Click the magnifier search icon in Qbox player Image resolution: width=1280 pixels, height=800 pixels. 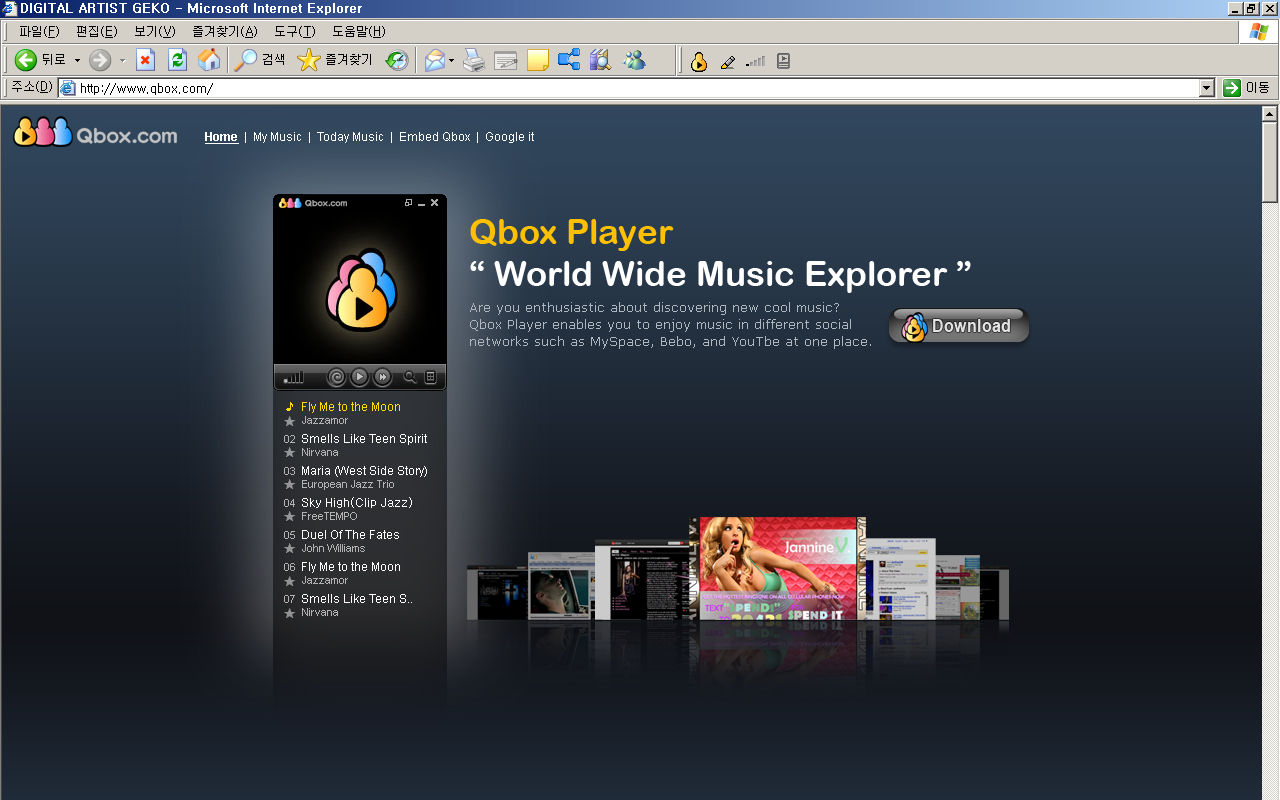[x=409, y=377]
